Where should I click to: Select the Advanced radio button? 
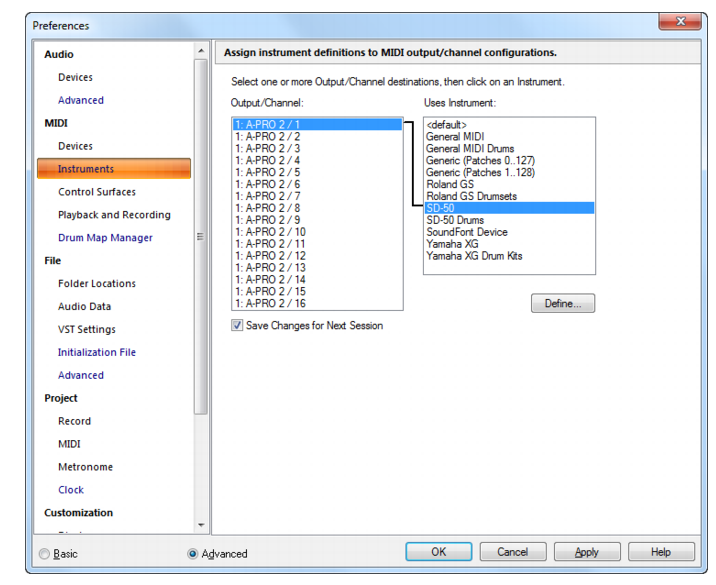[193, 553]
